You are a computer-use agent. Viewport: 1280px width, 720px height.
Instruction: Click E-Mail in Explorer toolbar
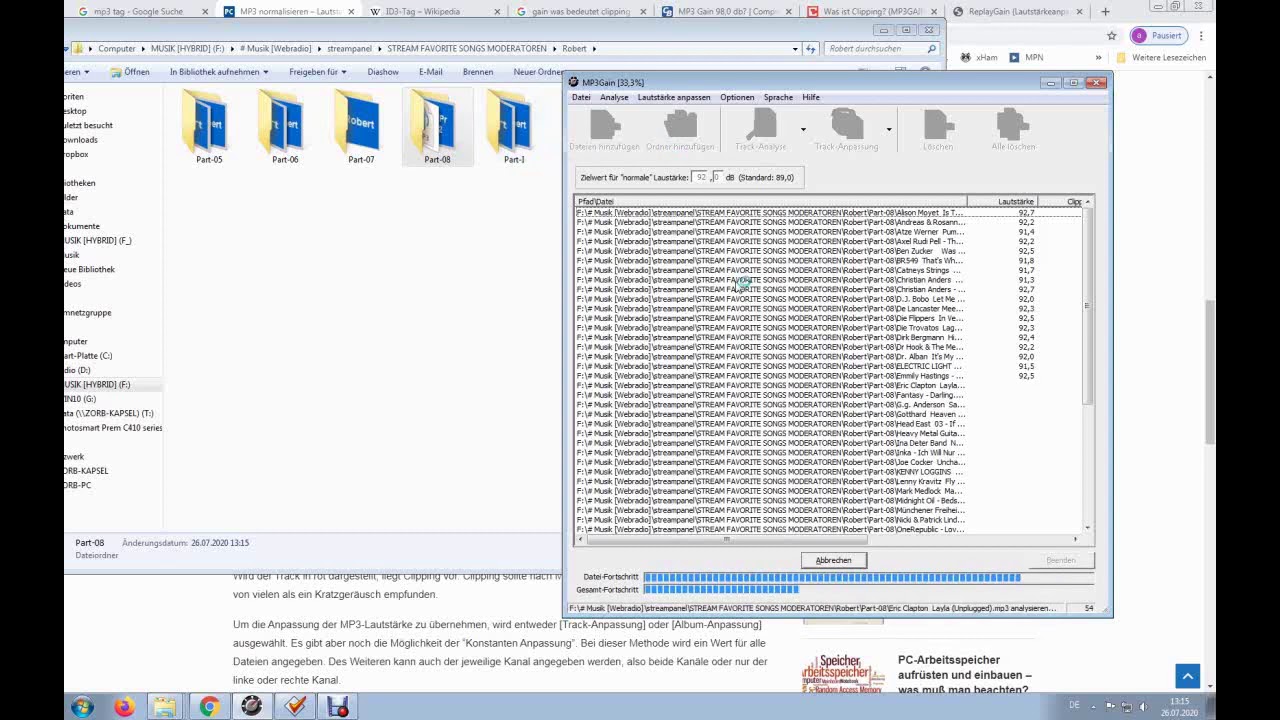tap(431, 72)
